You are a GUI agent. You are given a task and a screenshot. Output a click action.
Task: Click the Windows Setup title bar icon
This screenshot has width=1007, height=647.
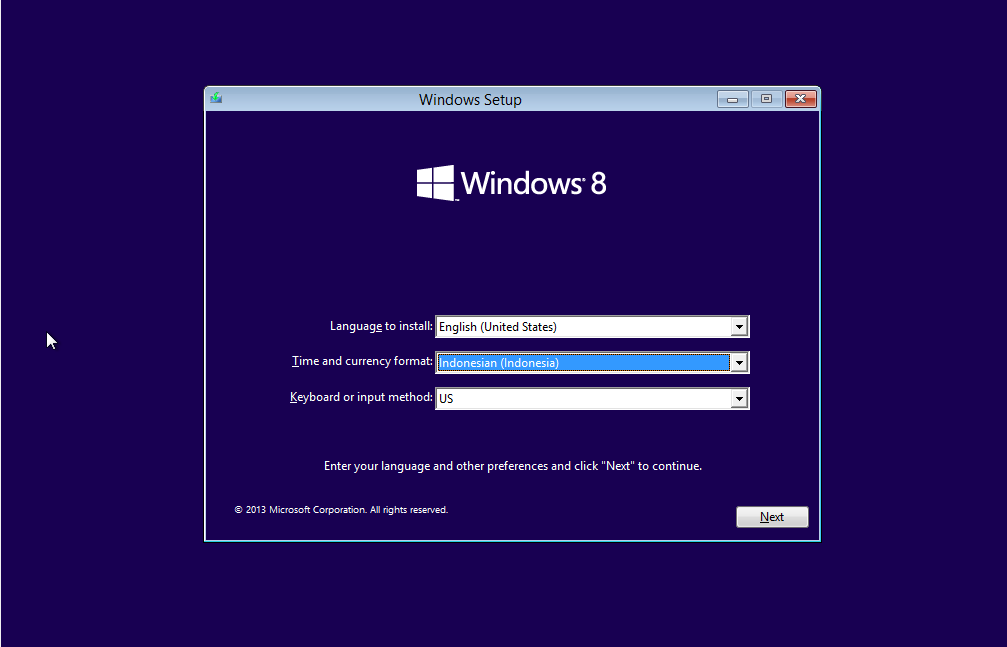[x=216, y=98]
